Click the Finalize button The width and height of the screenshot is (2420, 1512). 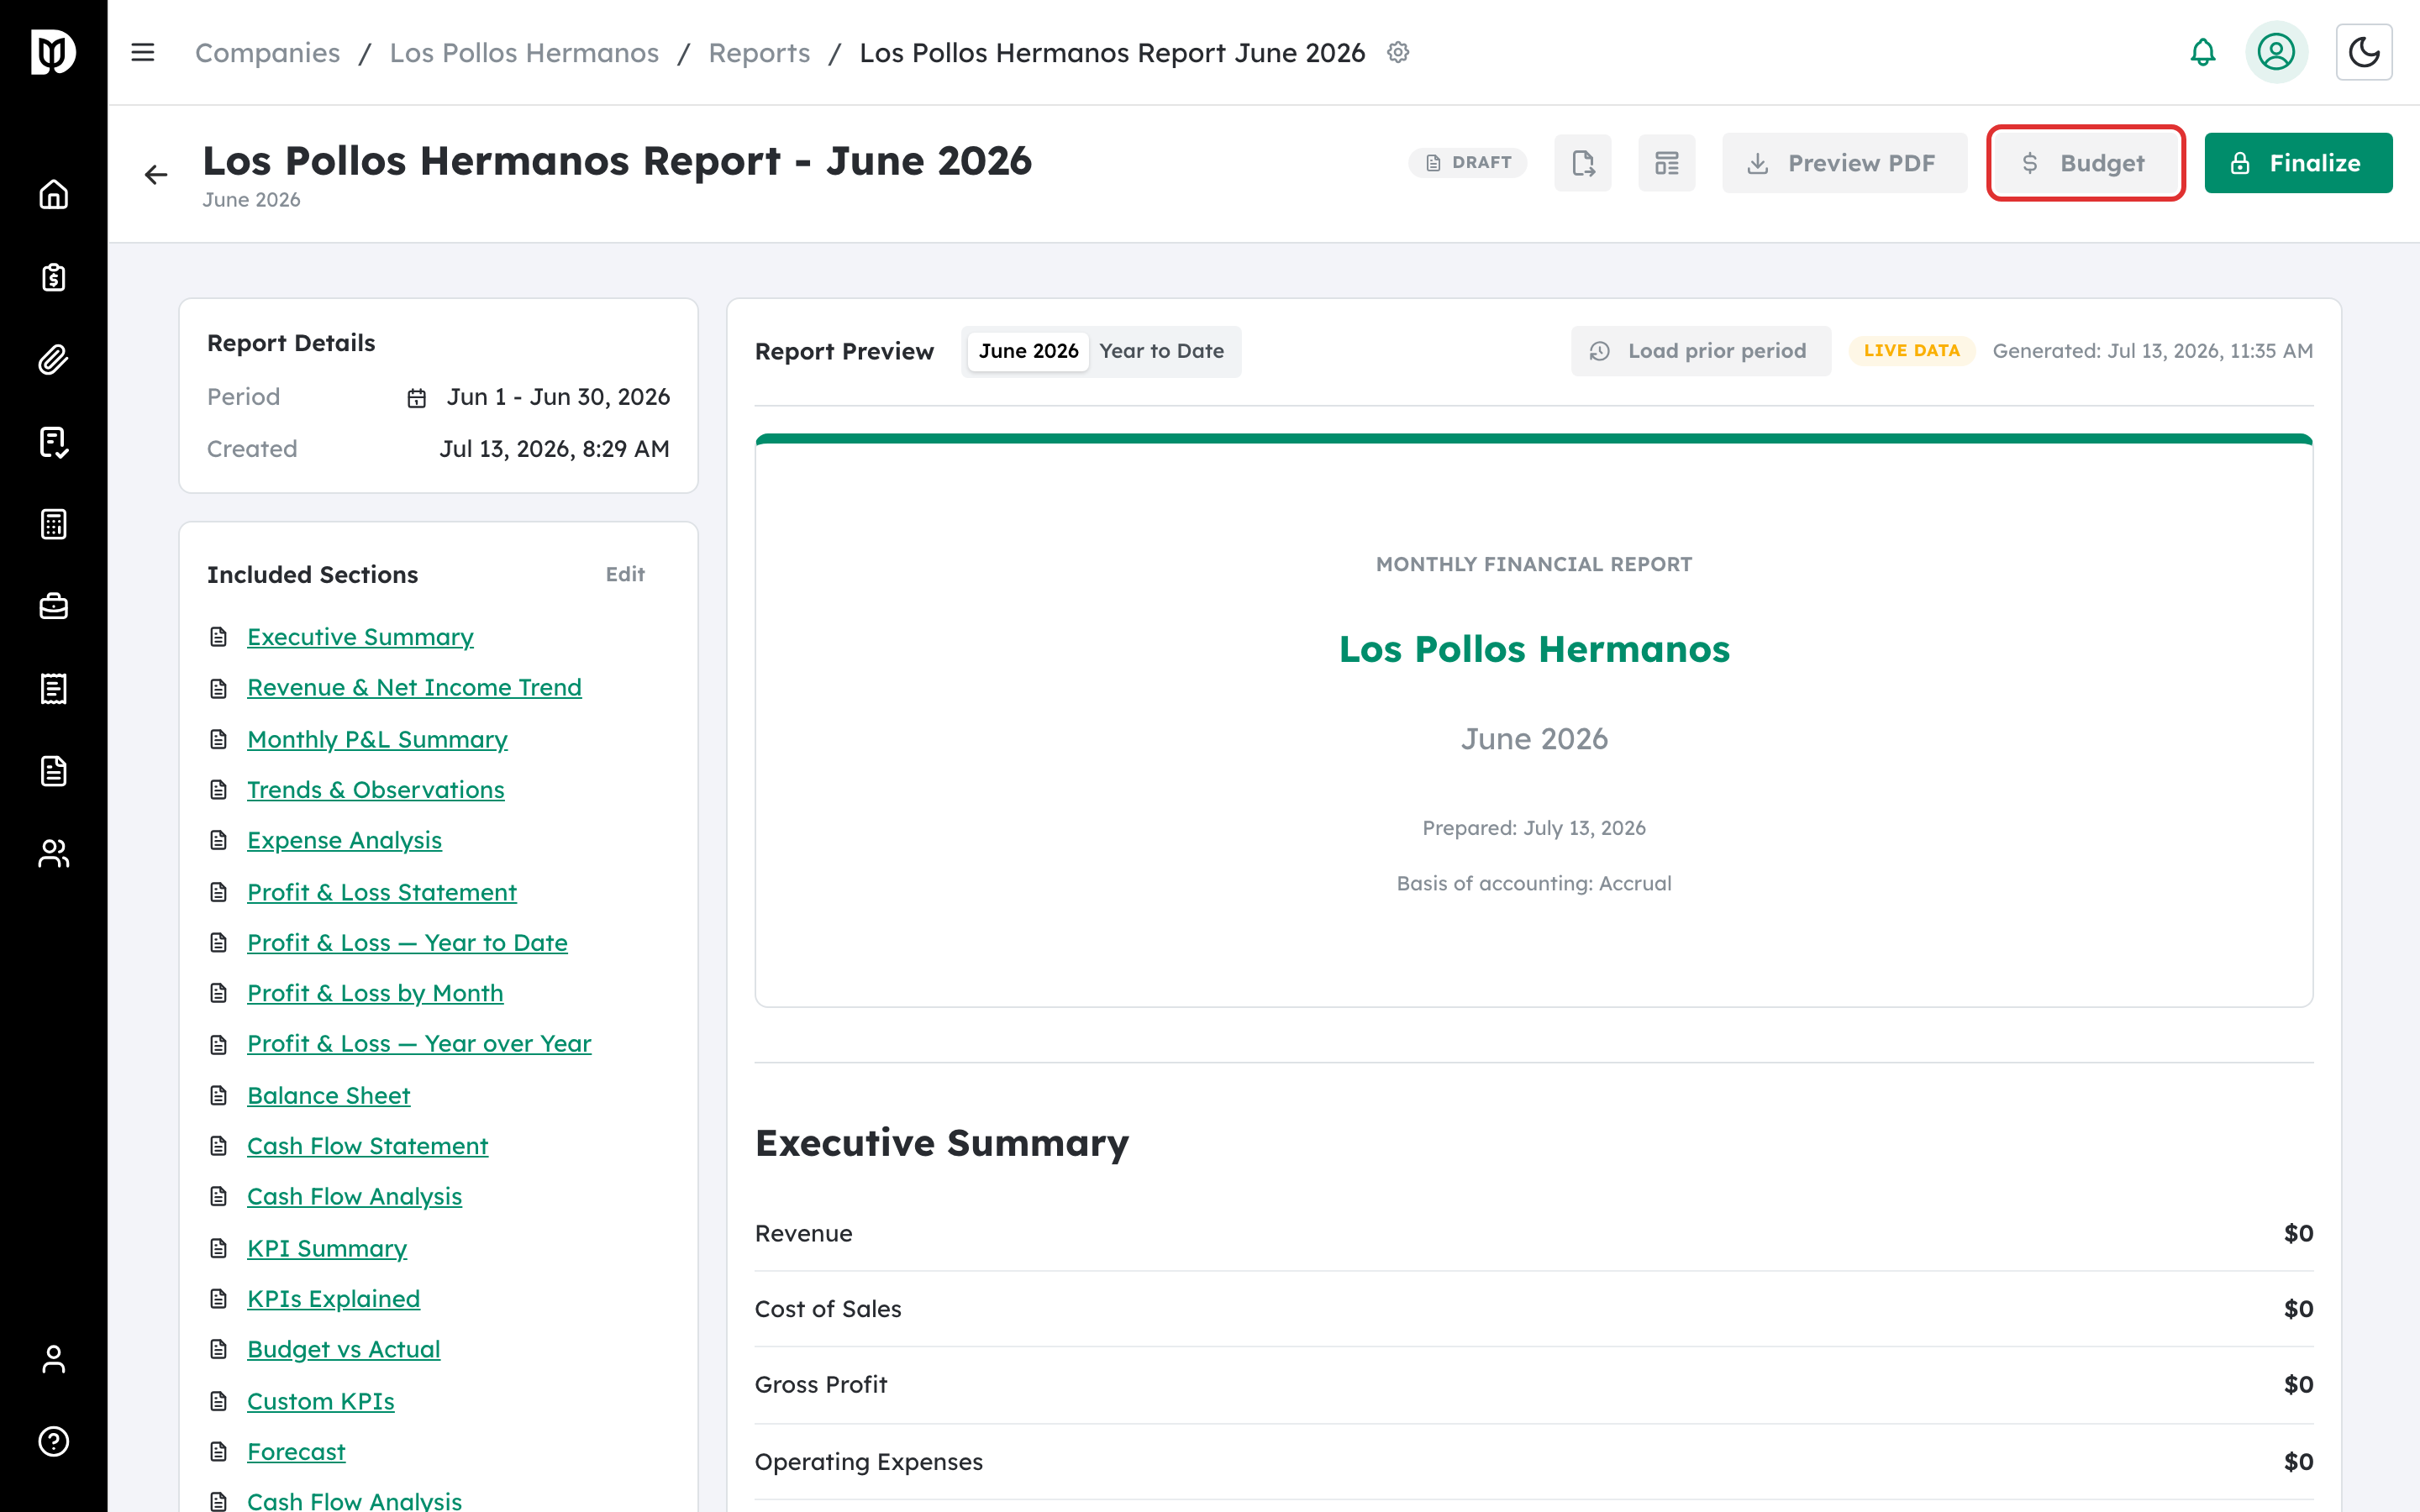[2298, 163]
